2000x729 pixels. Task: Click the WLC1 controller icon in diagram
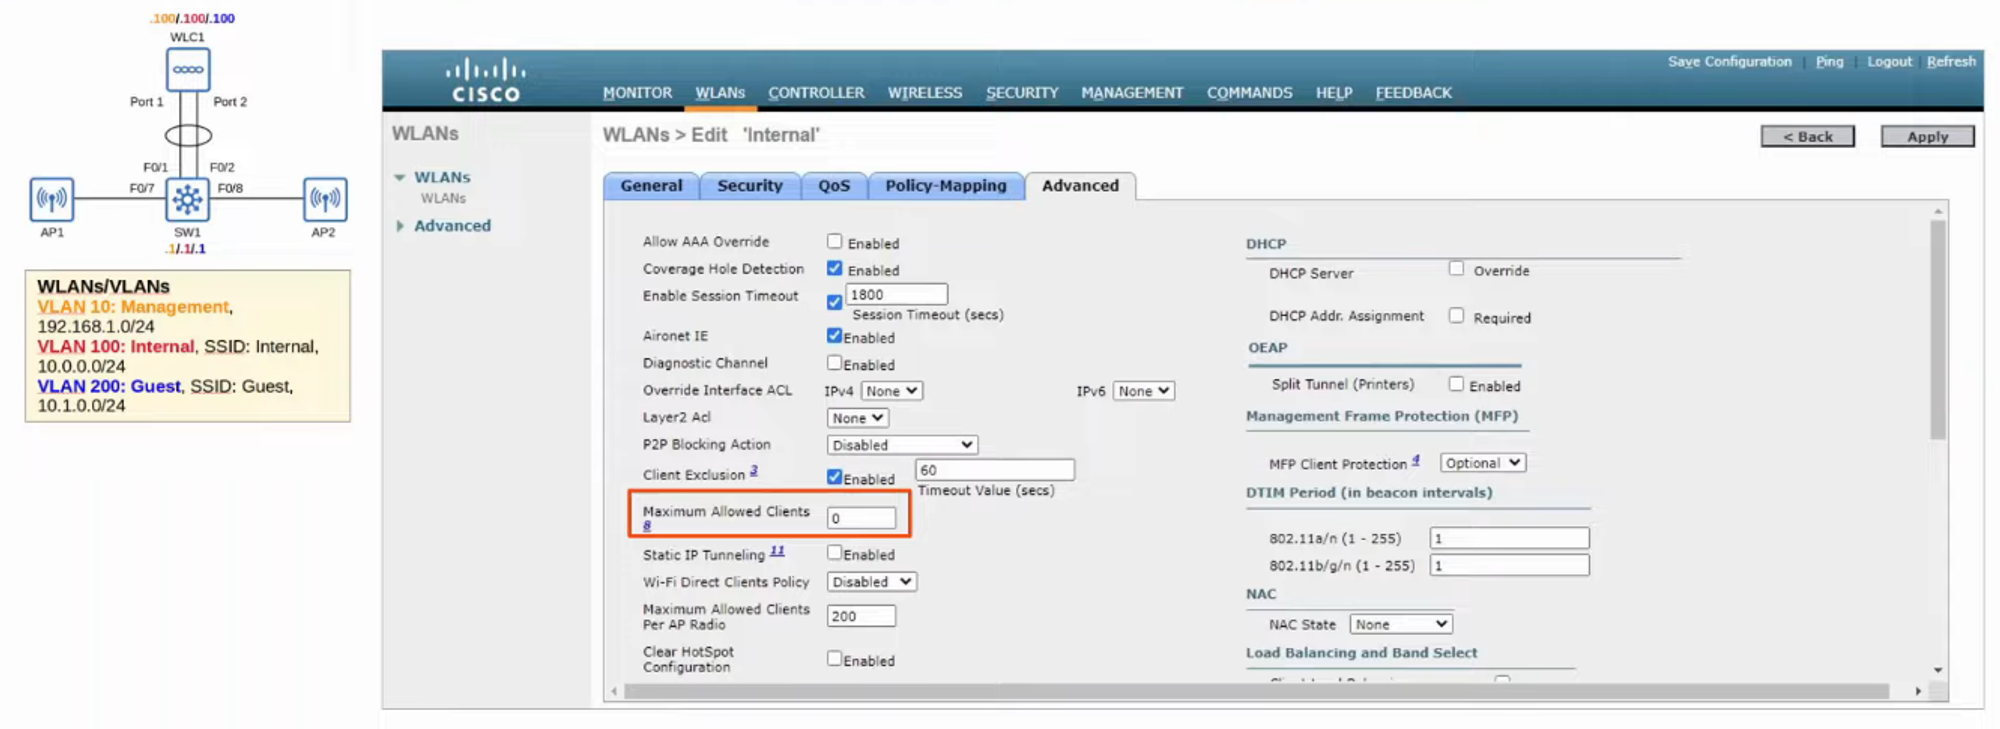tap(188, 70)
